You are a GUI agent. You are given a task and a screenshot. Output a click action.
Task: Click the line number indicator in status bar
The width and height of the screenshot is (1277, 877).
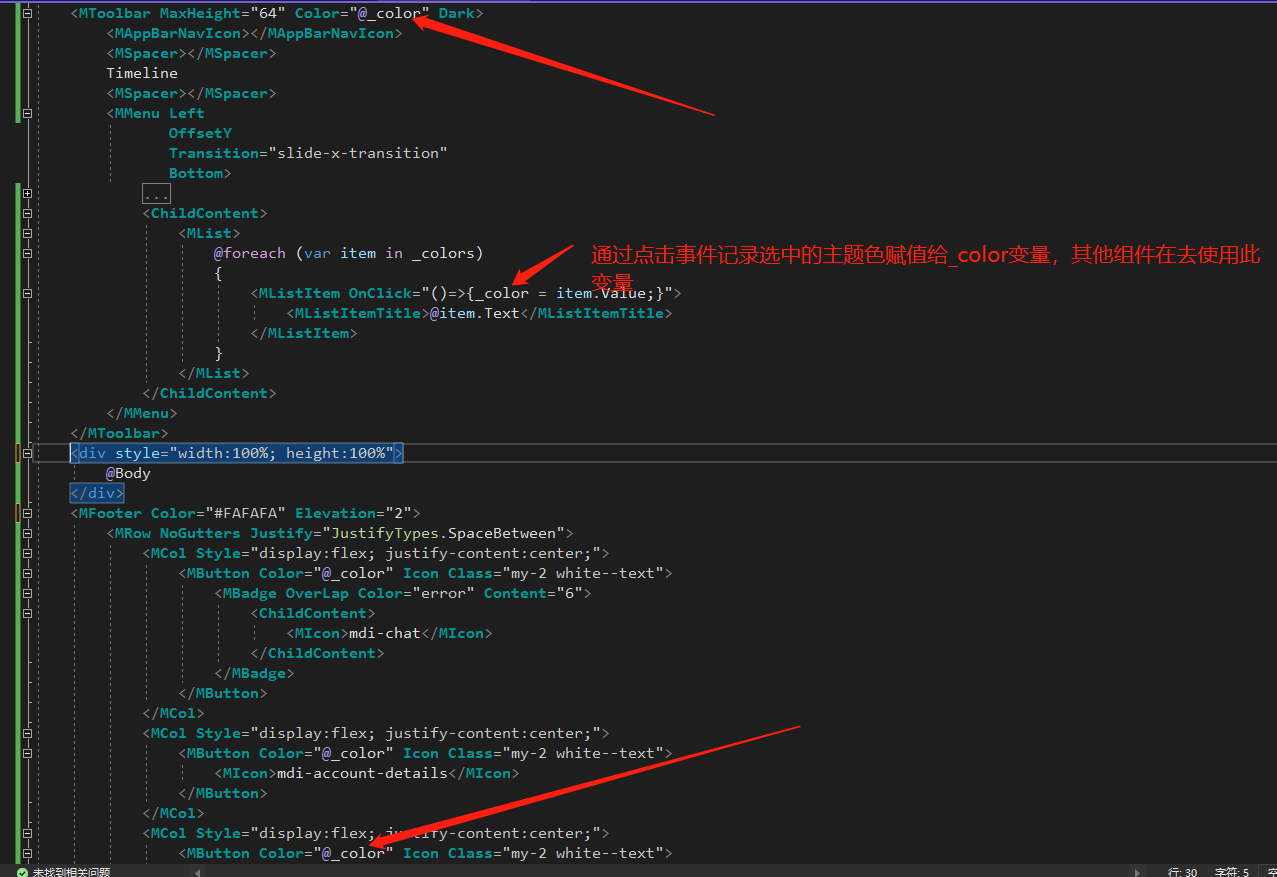pyautogui.click(x=1182, y=872)
